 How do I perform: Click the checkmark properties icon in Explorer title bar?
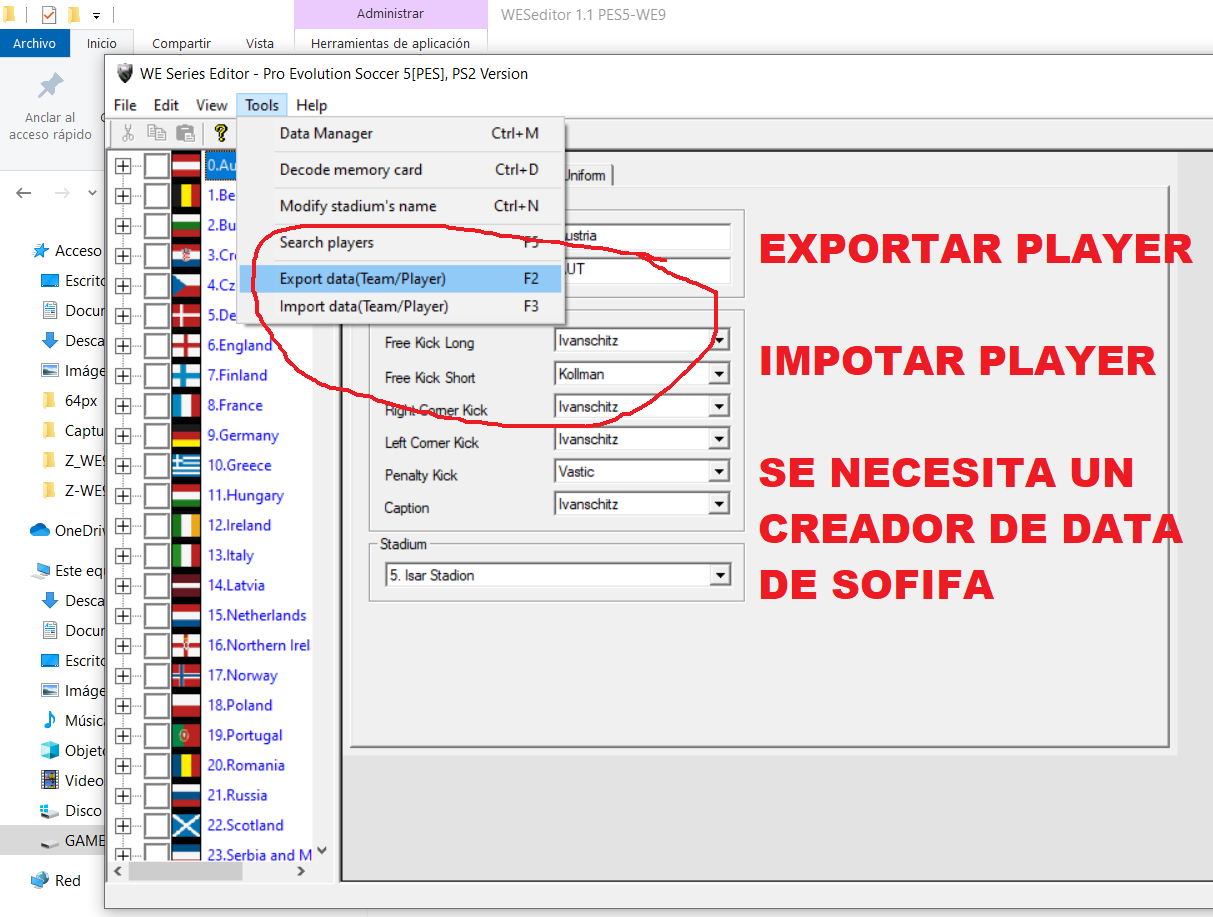pos(49,15)
